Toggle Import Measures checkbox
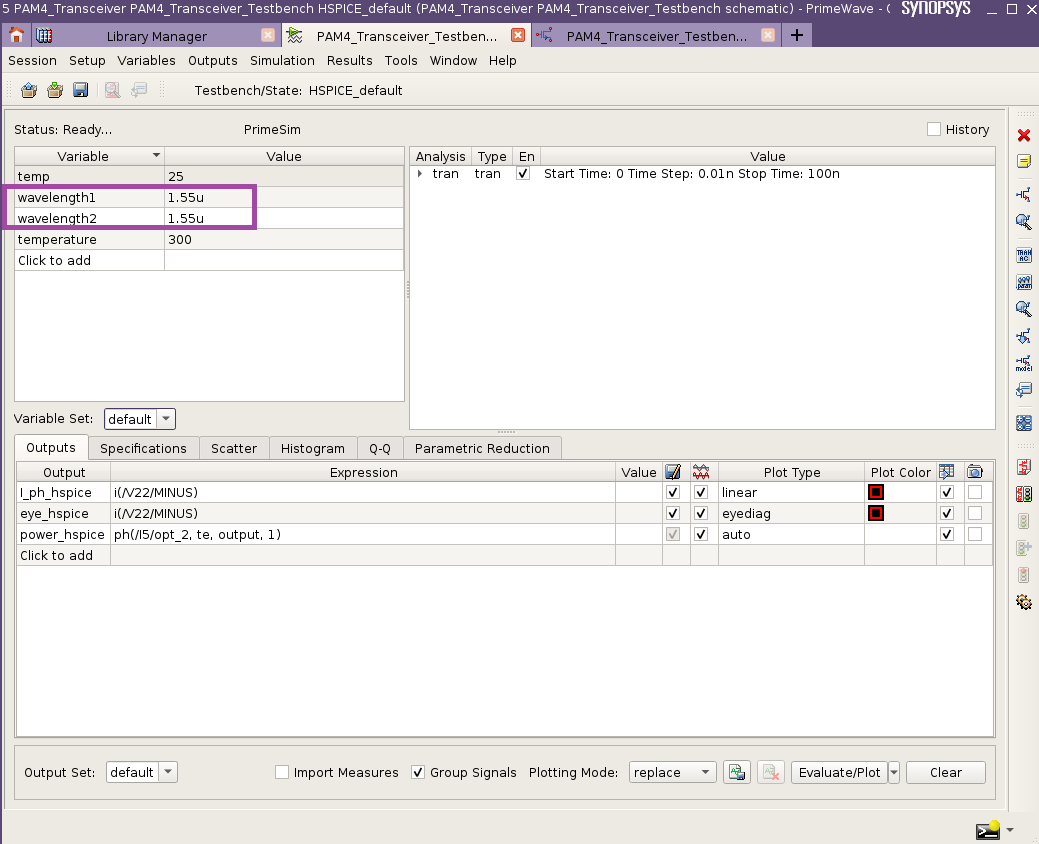The width and height of the screenshot is (1039, 844). point(282,772)
